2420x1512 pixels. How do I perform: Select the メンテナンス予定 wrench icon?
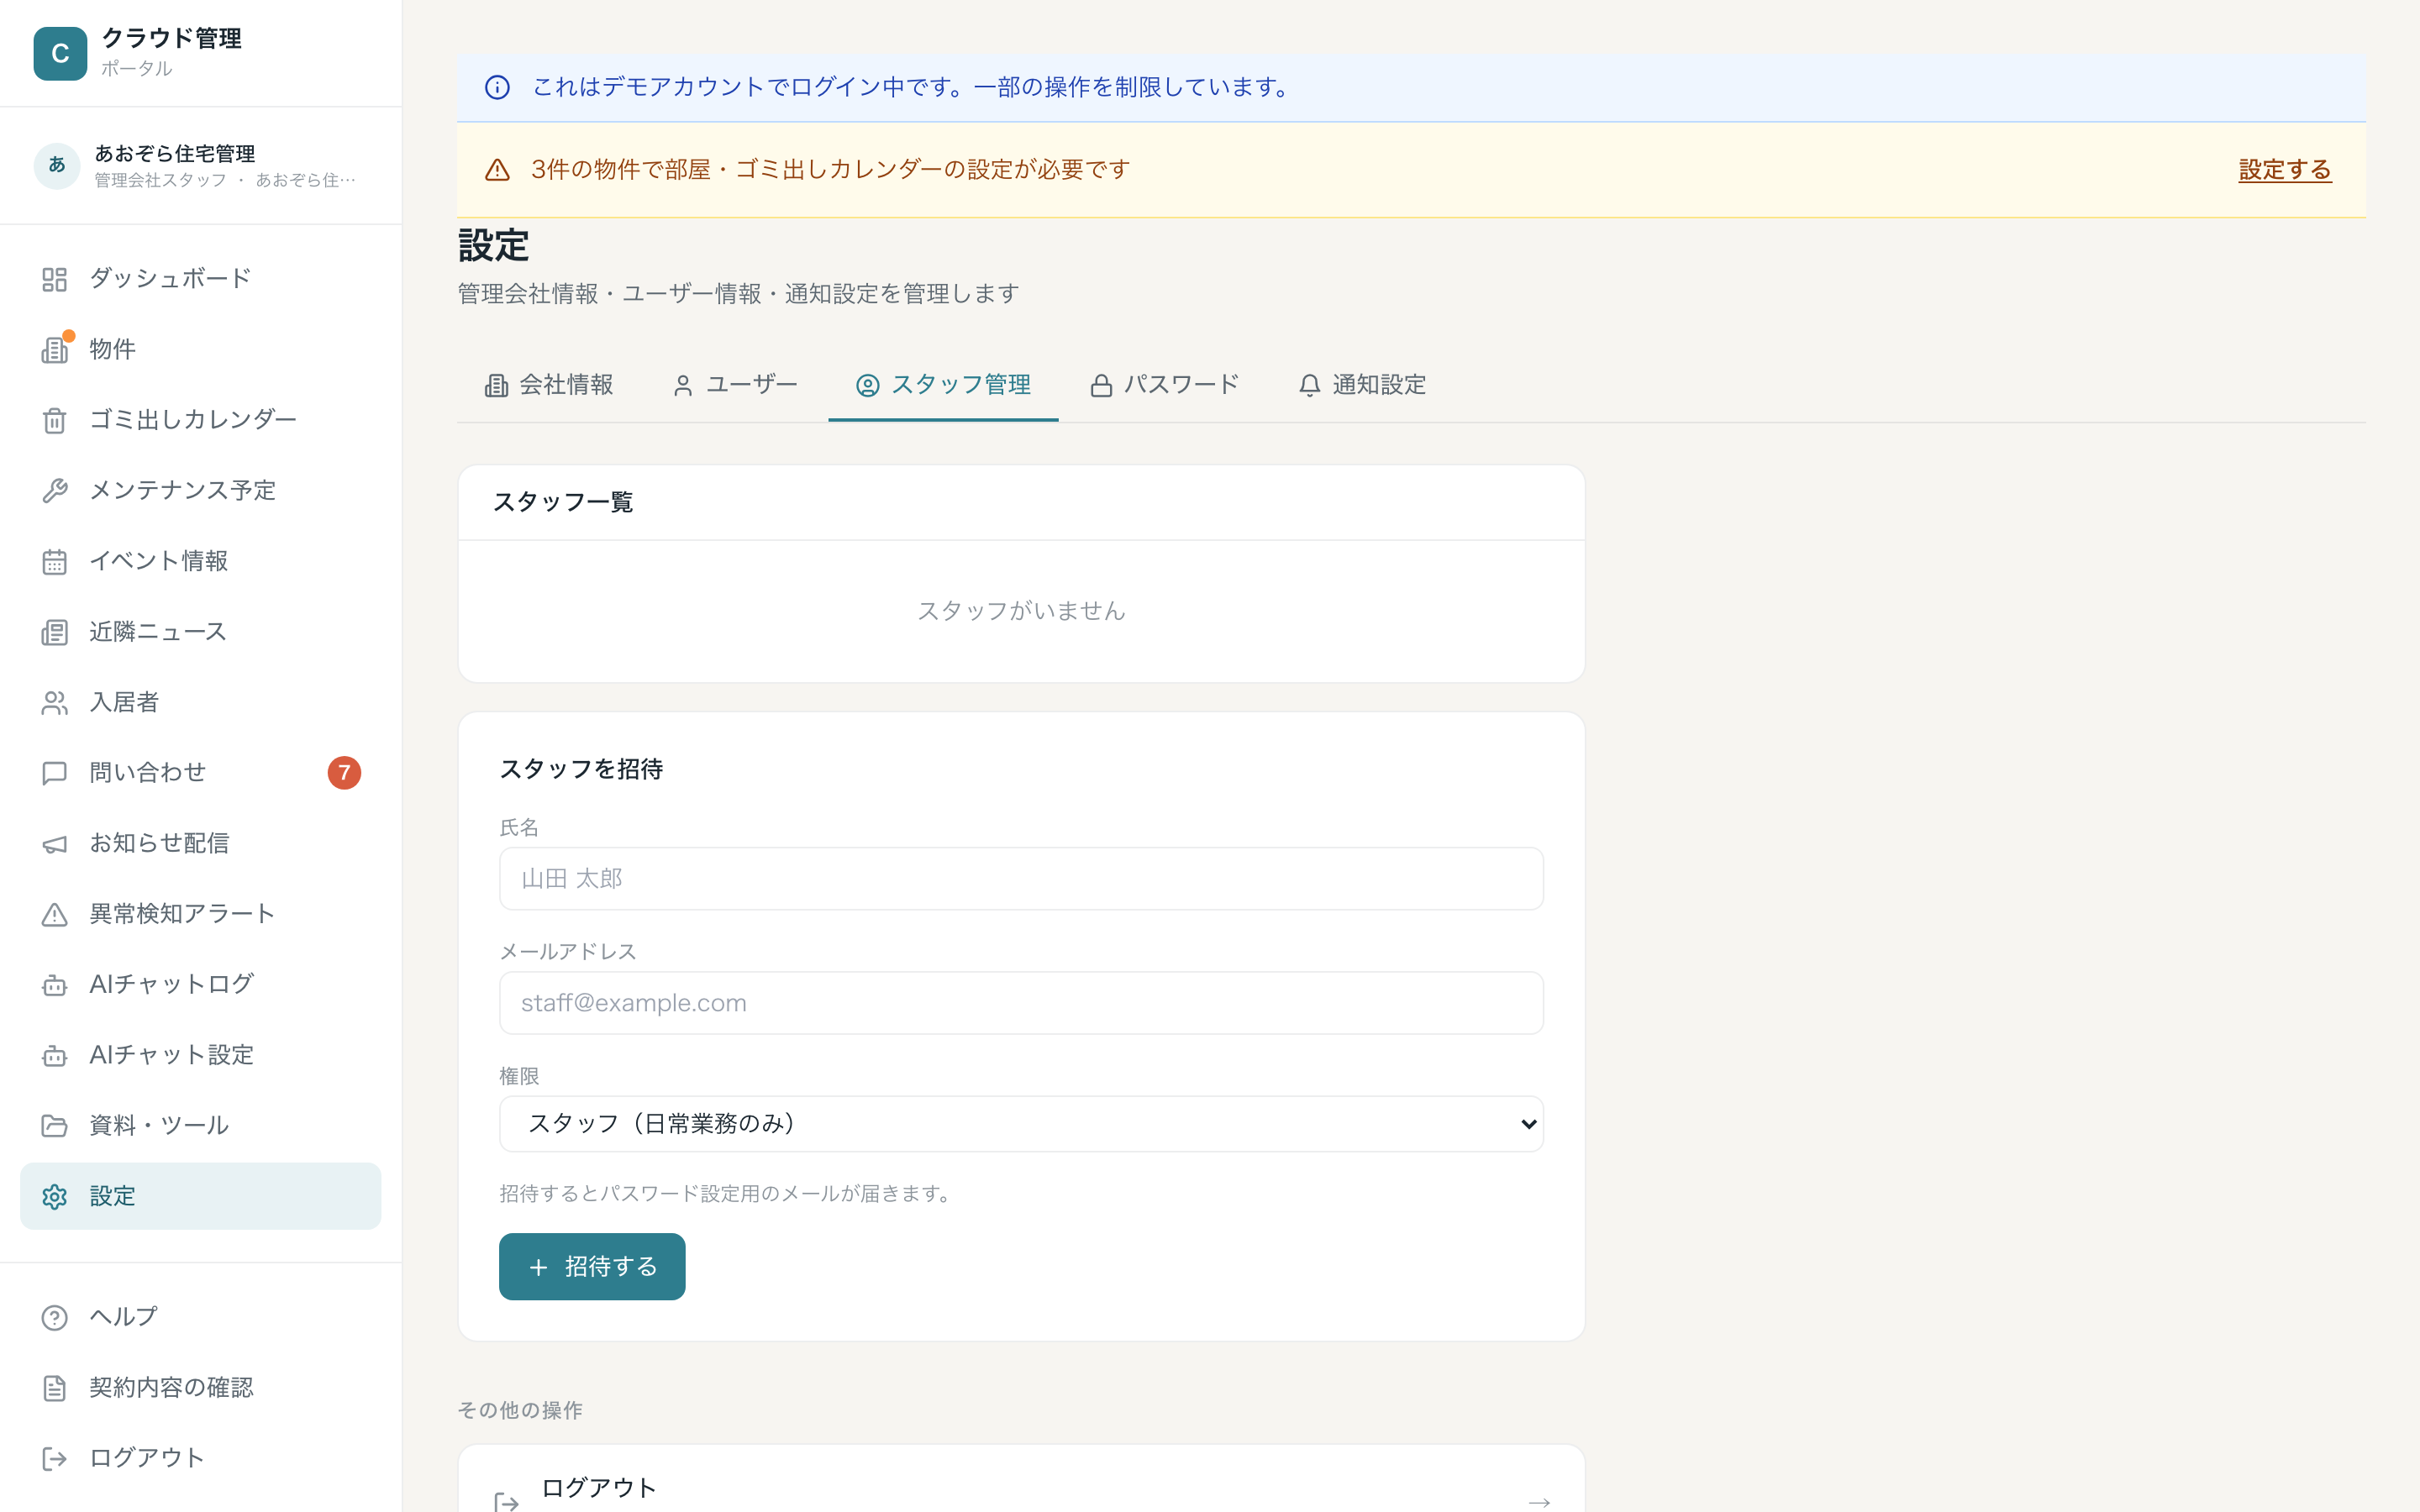point(54,491)
